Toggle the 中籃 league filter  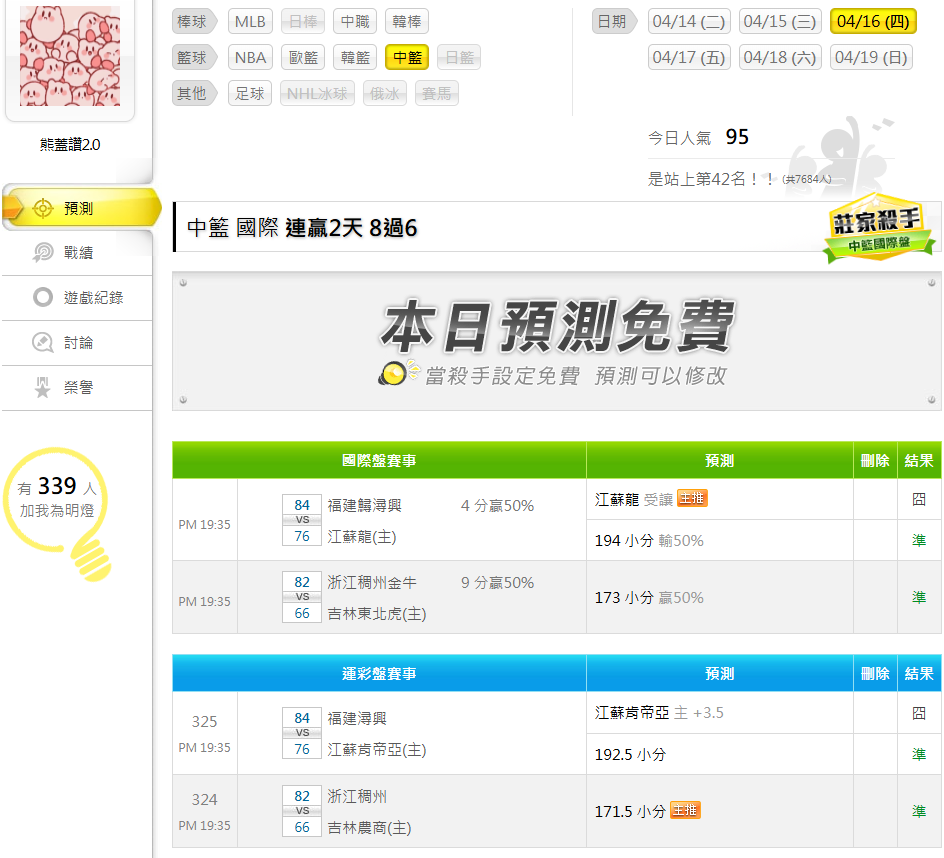(407, 57)
